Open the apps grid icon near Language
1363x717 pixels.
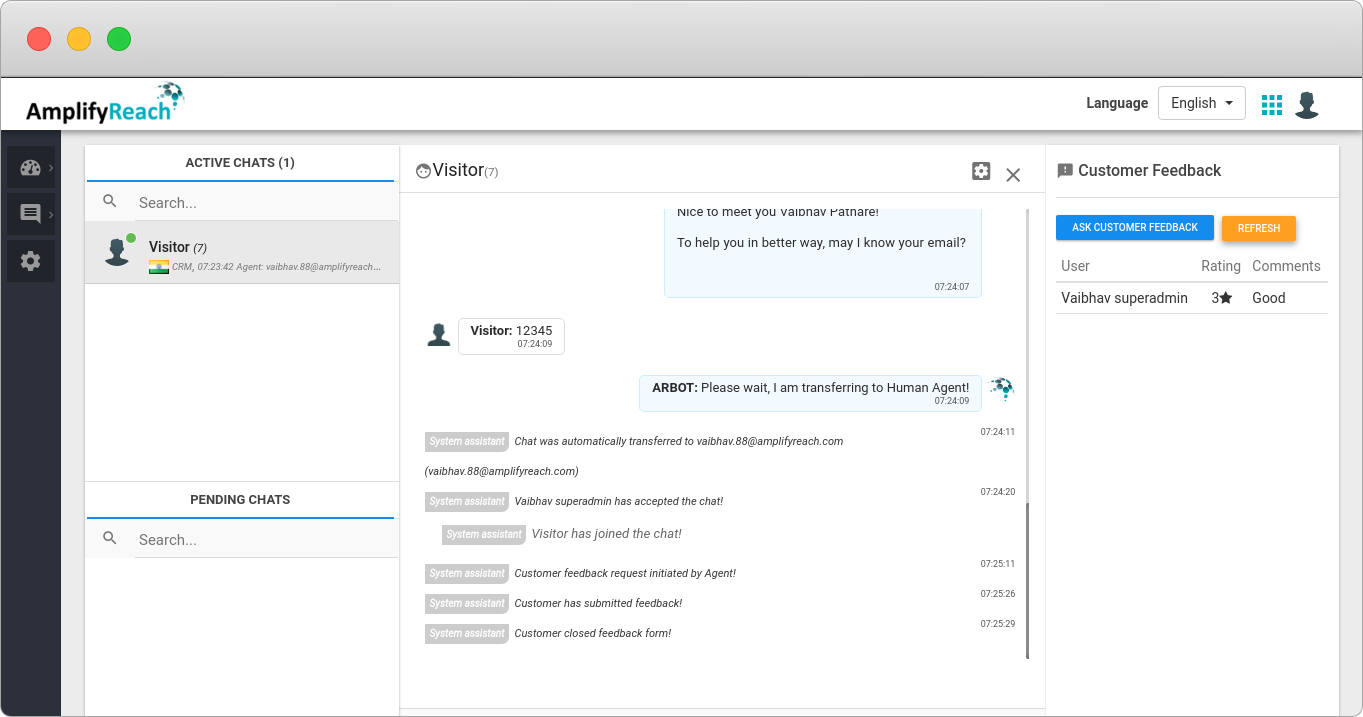coord(1271,104)
